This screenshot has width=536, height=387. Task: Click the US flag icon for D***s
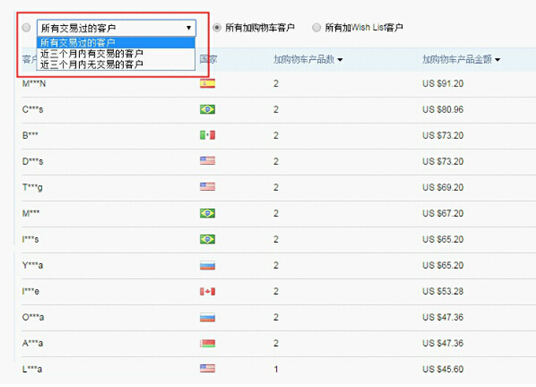click(207, 161)
